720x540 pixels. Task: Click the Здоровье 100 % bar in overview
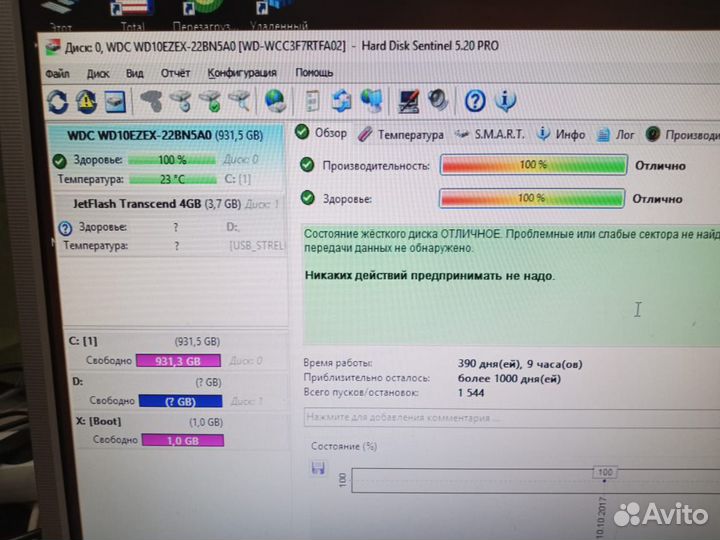coord(532,198)
